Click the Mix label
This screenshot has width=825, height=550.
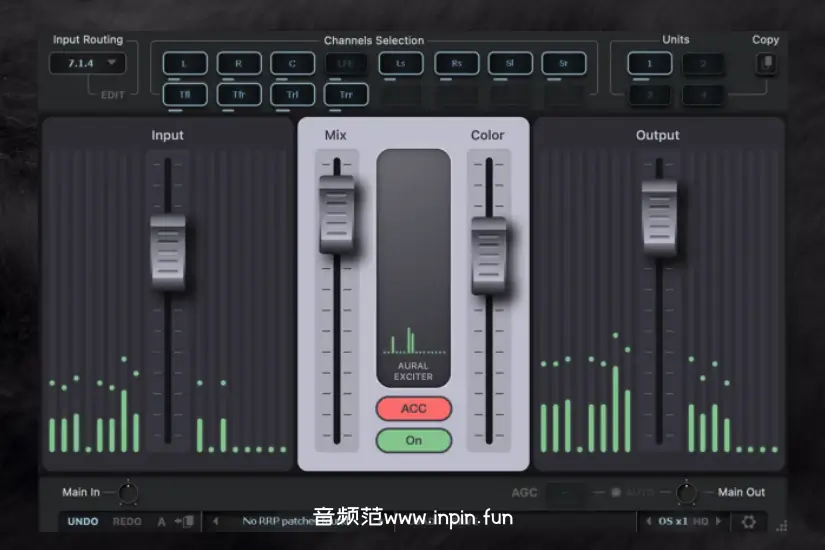(336, 135)
